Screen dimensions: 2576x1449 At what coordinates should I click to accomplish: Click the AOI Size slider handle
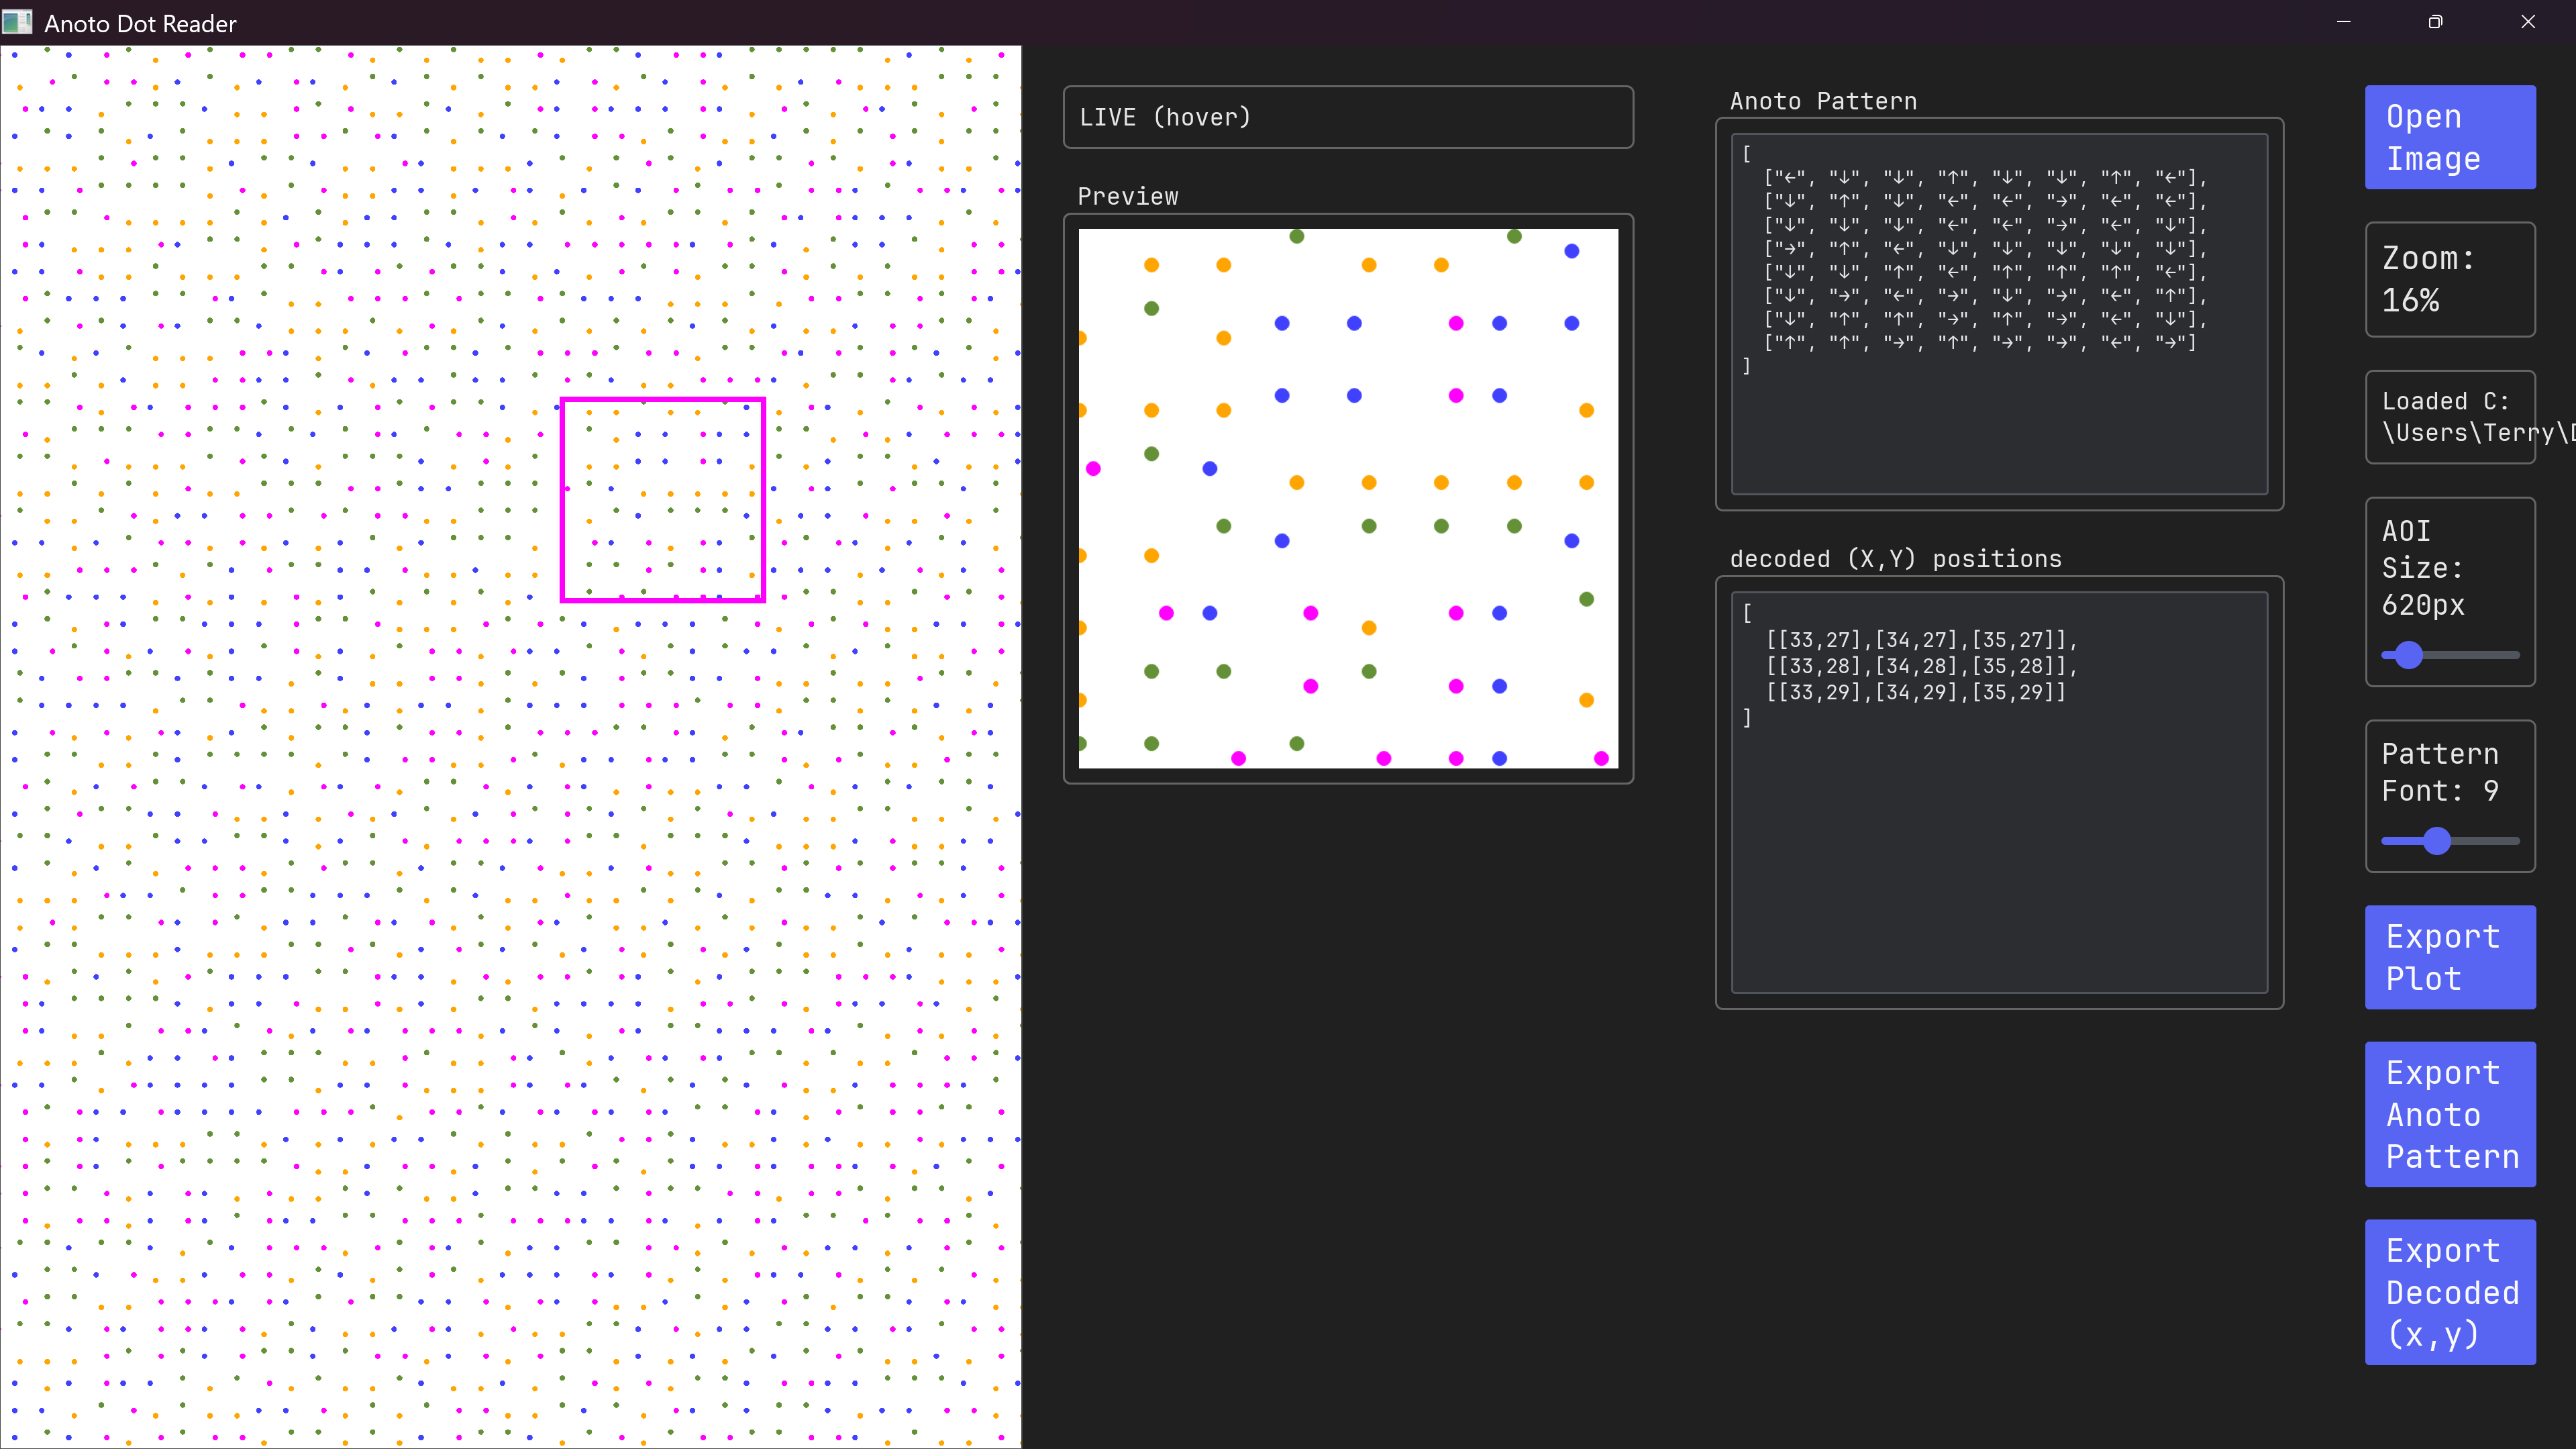(2409, 655)
